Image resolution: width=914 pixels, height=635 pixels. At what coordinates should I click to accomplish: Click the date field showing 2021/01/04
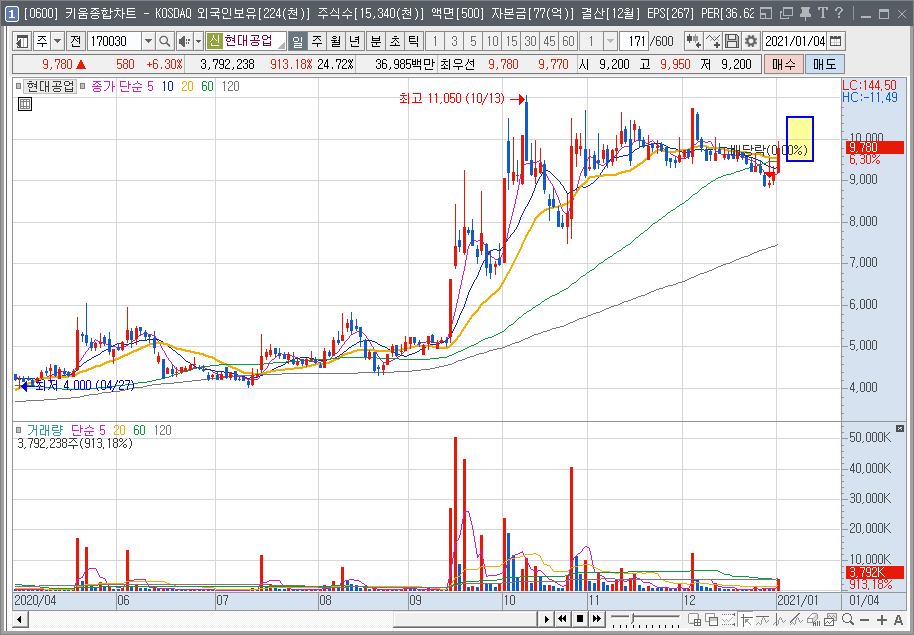[x=795, y=41]
